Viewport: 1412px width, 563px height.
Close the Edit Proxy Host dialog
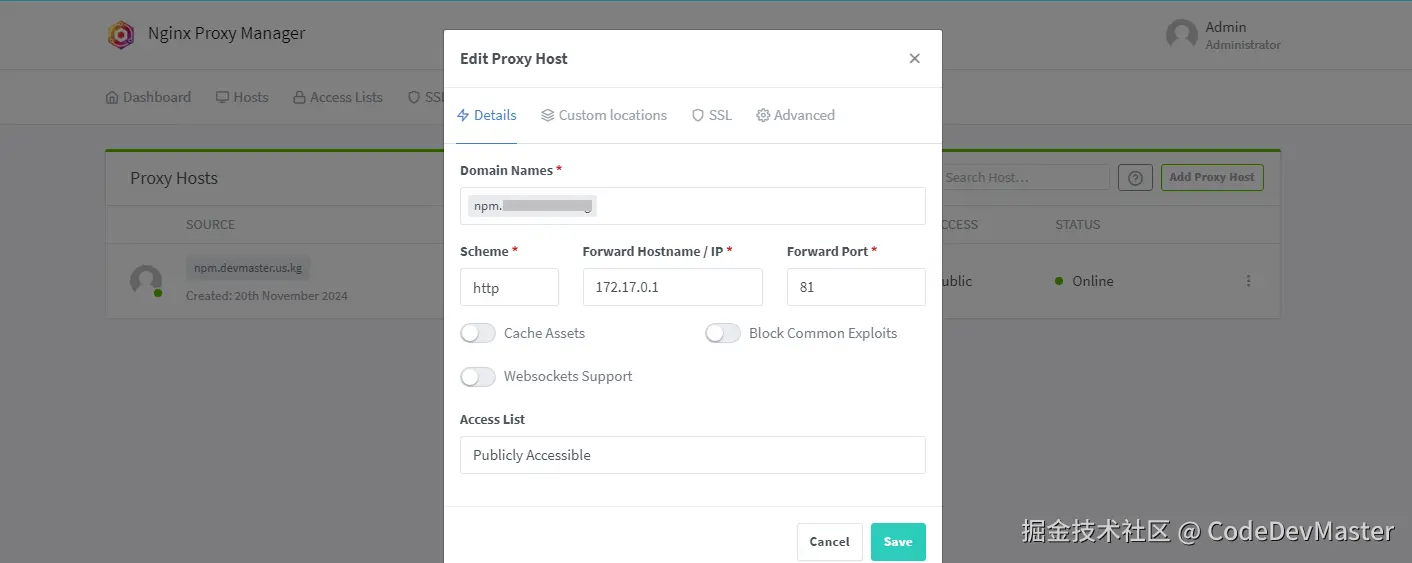(x=914, y=59)
